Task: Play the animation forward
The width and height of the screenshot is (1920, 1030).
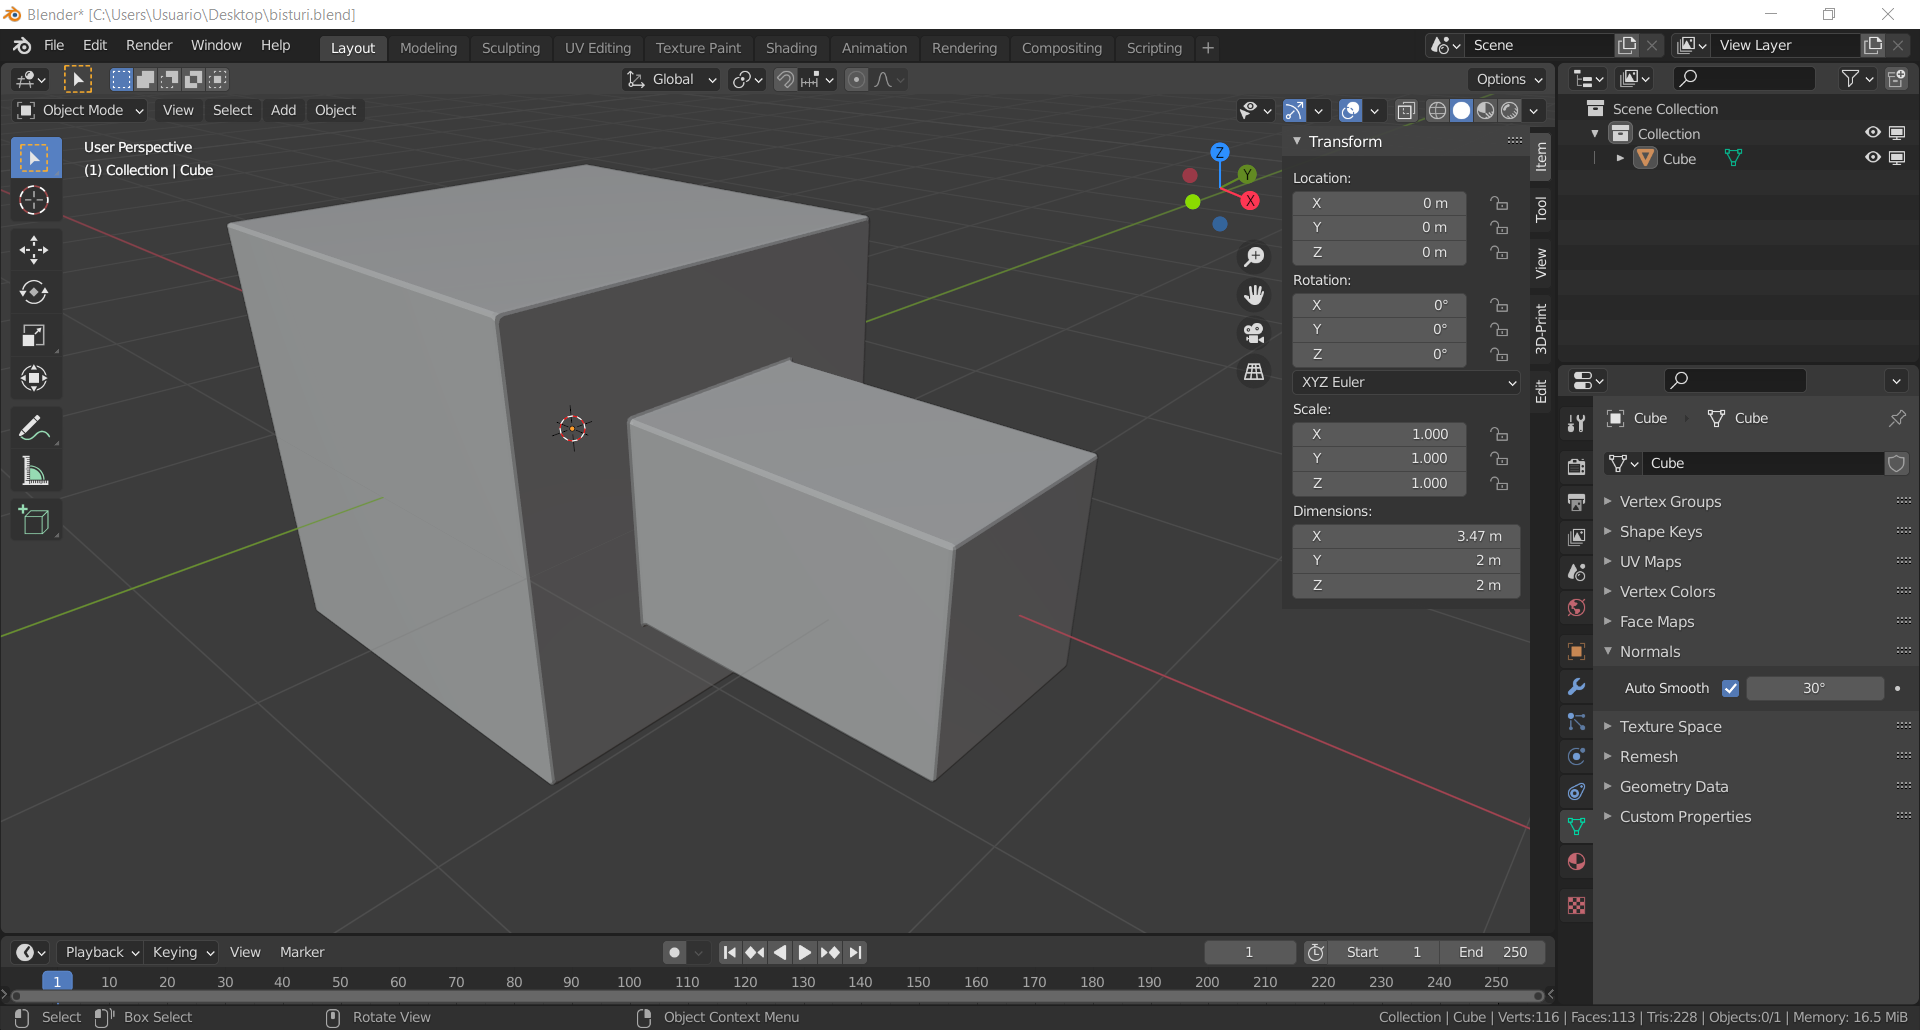Action: pos(805,952)
